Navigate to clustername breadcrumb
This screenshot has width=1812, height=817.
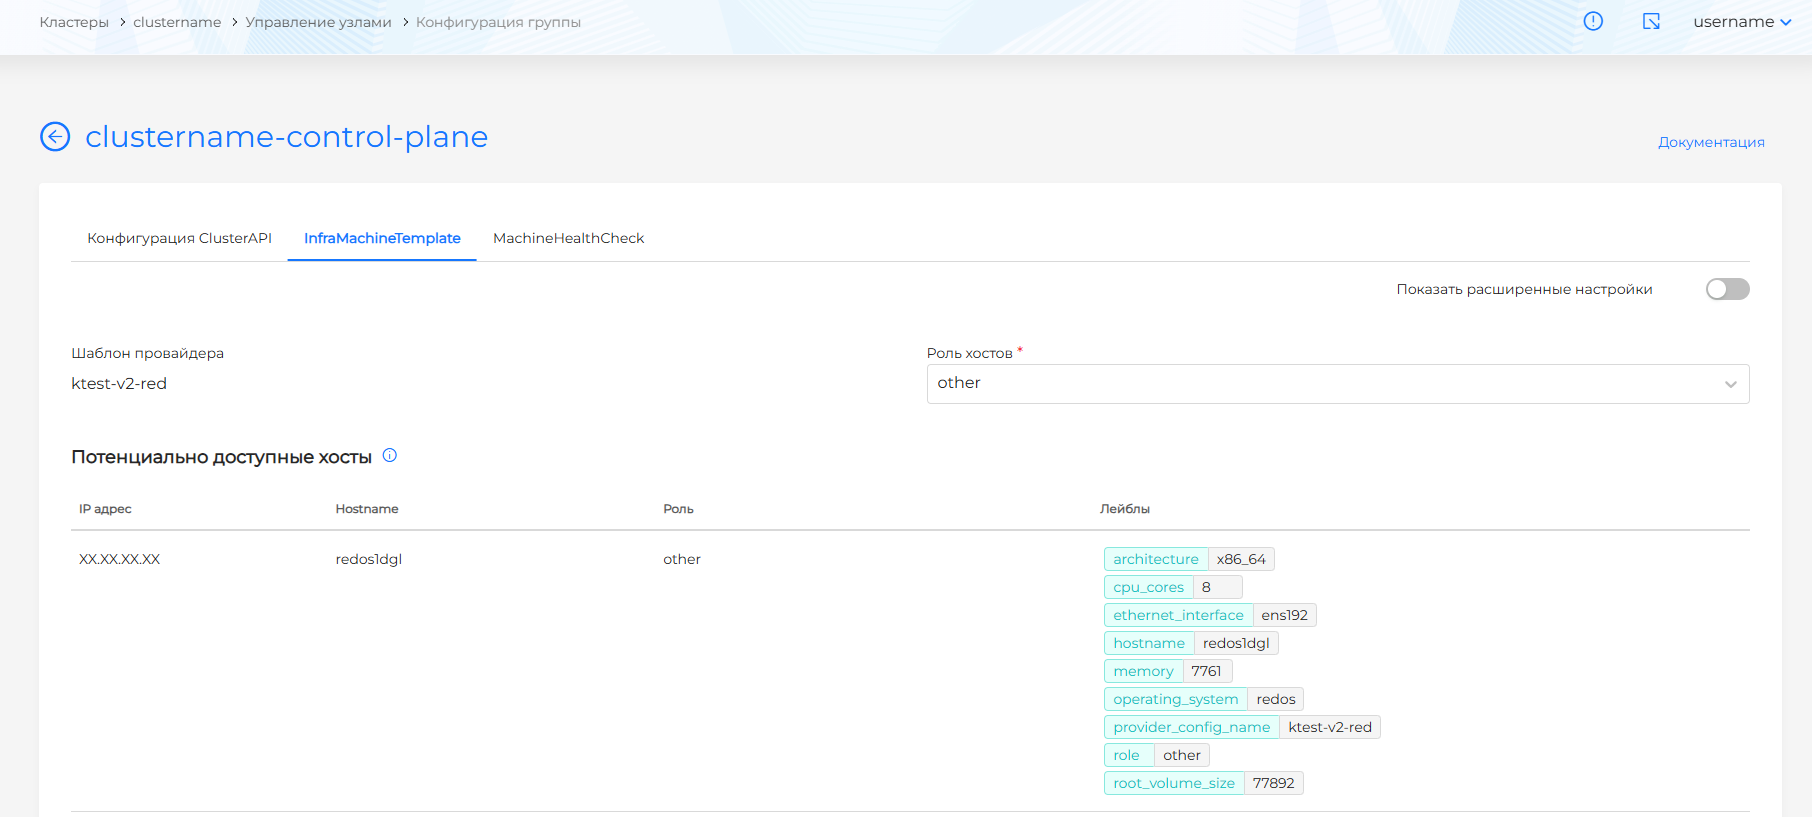tap(177, 22)
